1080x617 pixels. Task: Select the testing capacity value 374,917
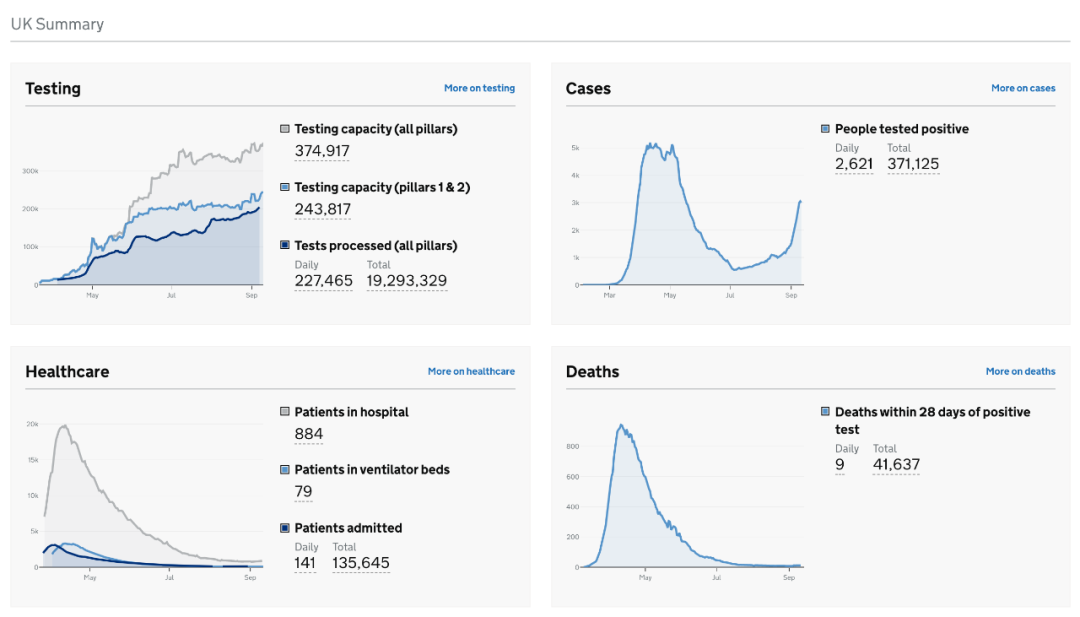tap(322, 151)
